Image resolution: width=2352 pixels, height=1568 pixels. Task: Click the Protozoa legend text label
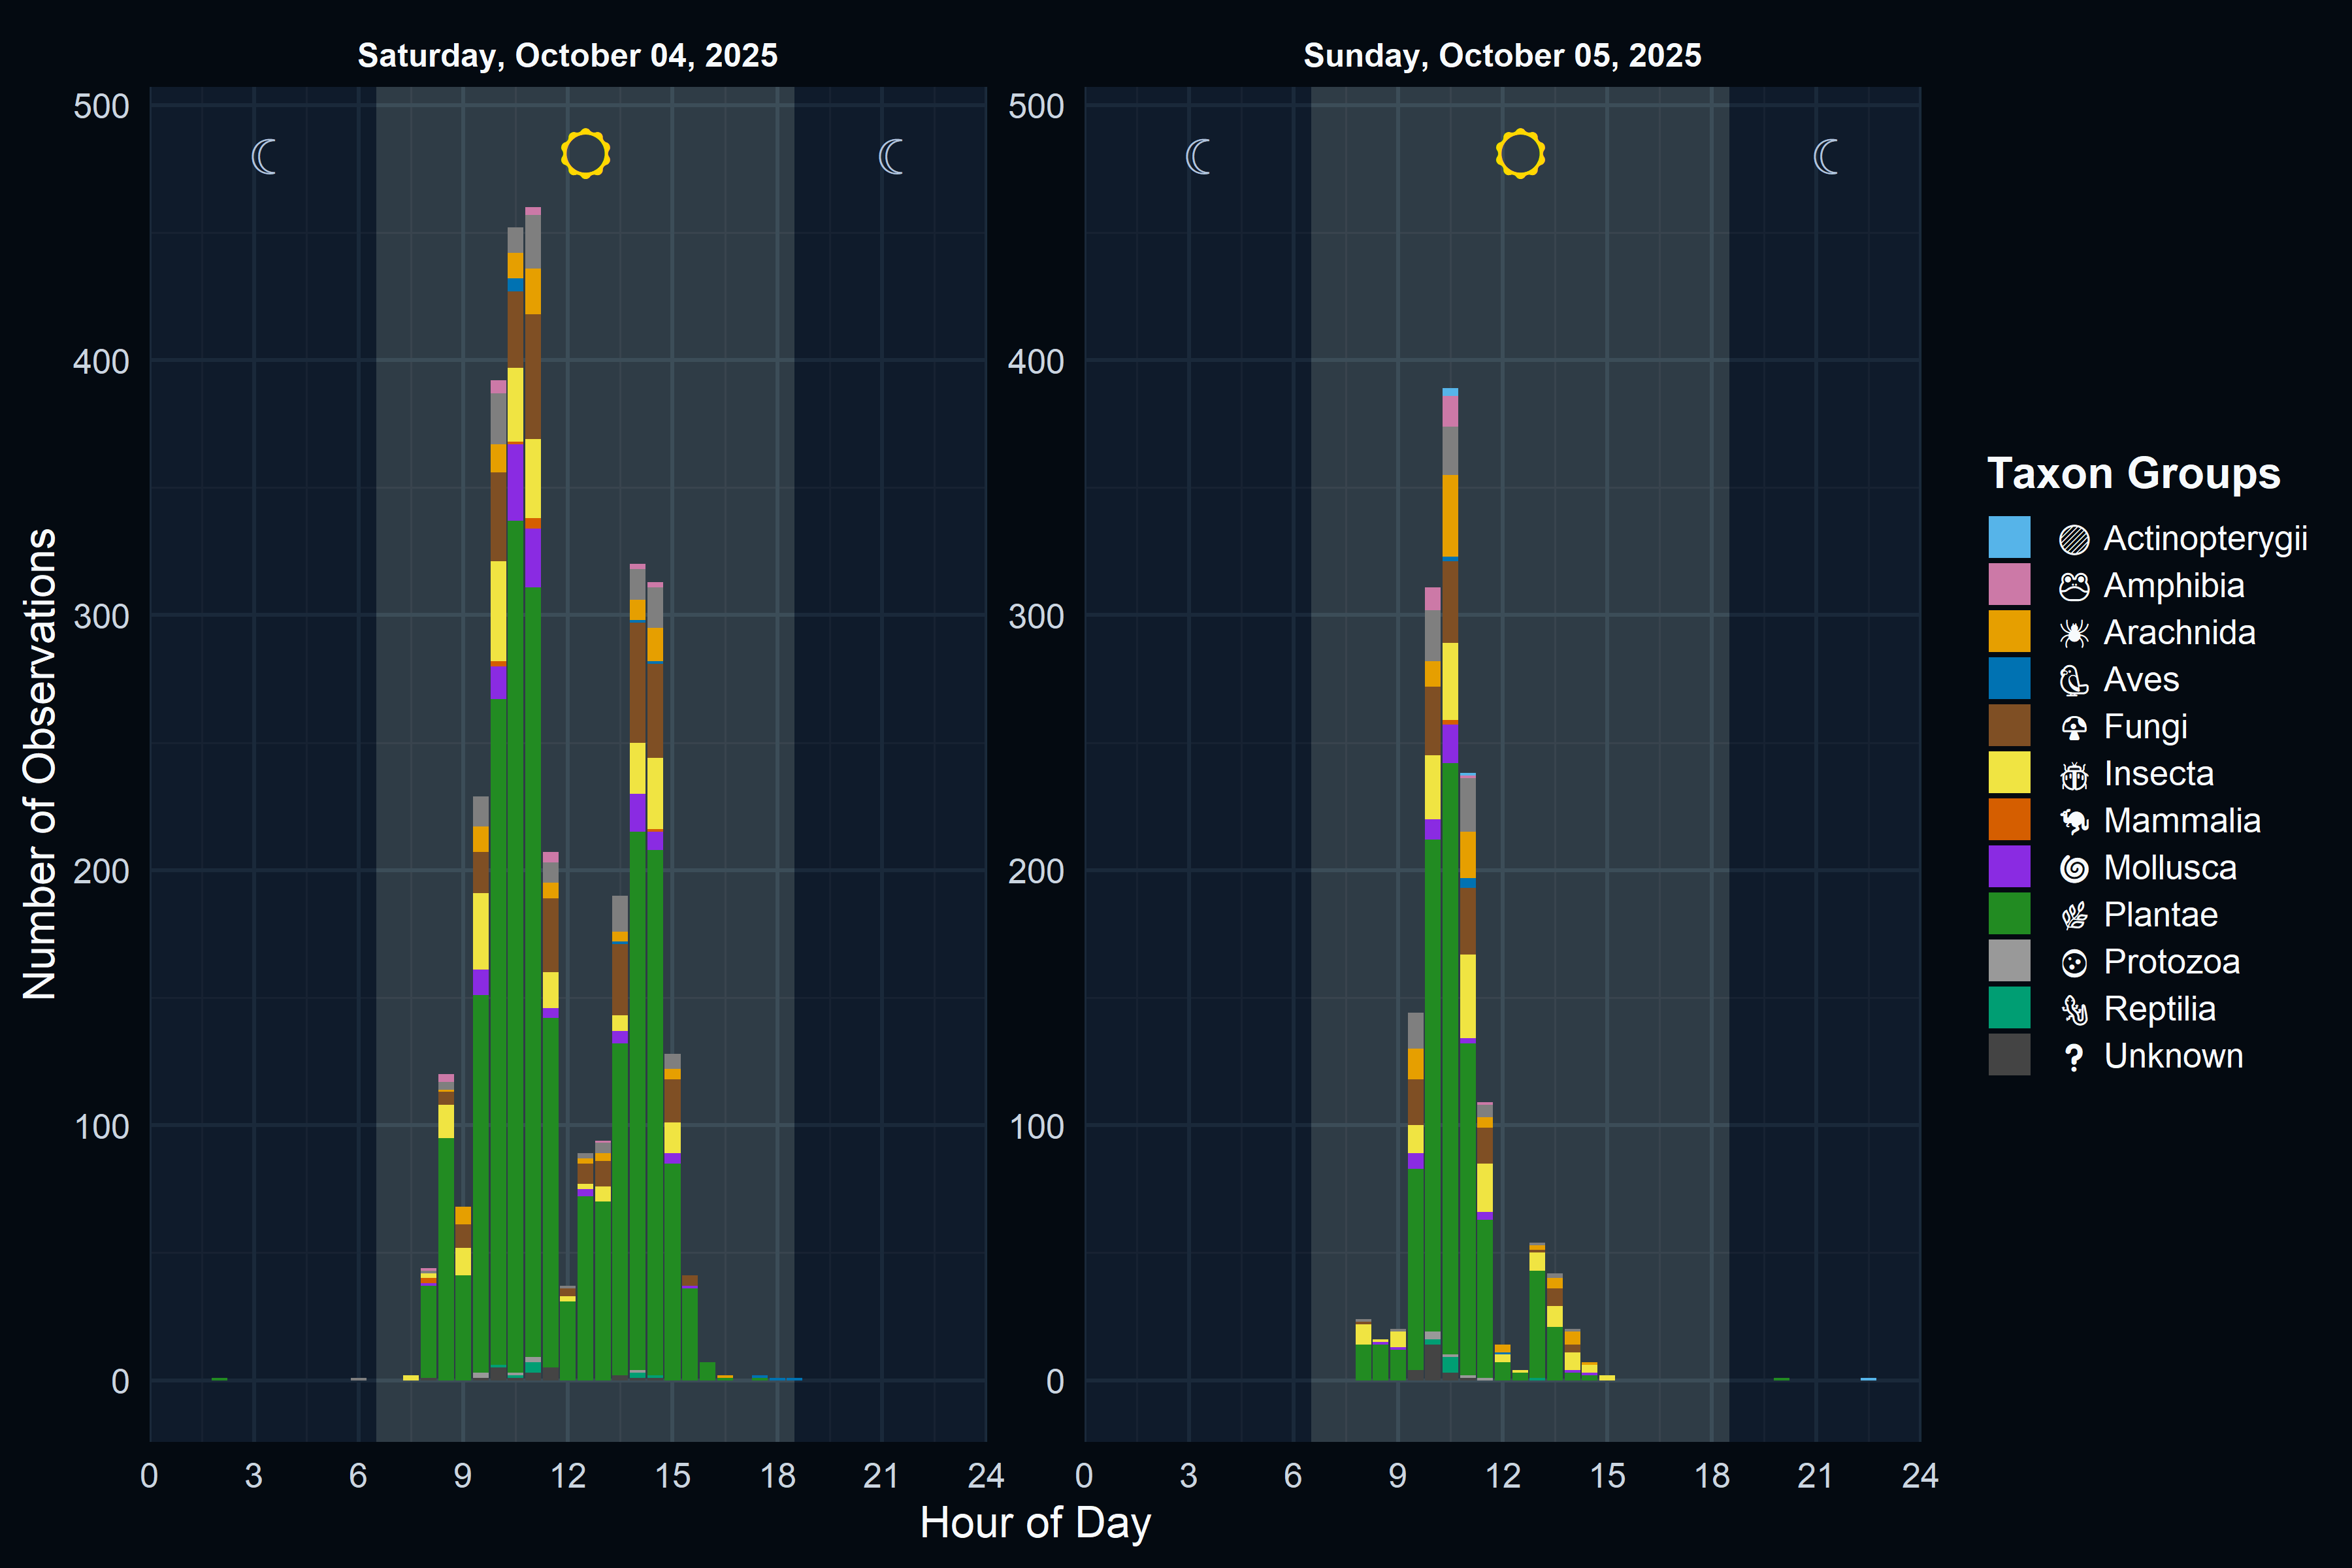(2171, 962)
